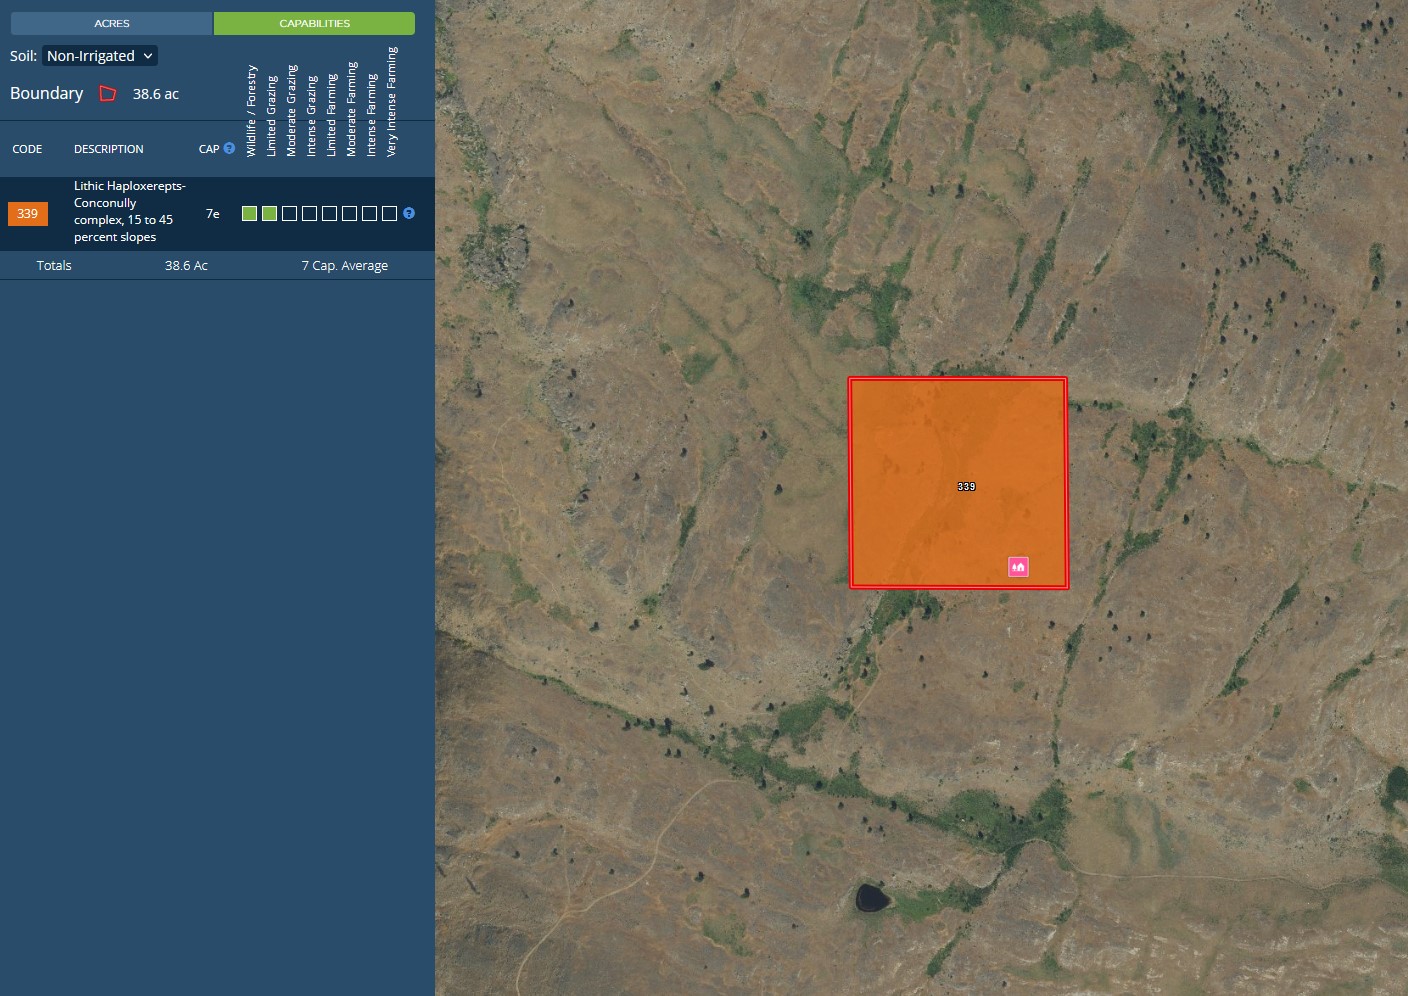
Task: Click the Wildlife / Forestry green box
Action: click(250, 213)
